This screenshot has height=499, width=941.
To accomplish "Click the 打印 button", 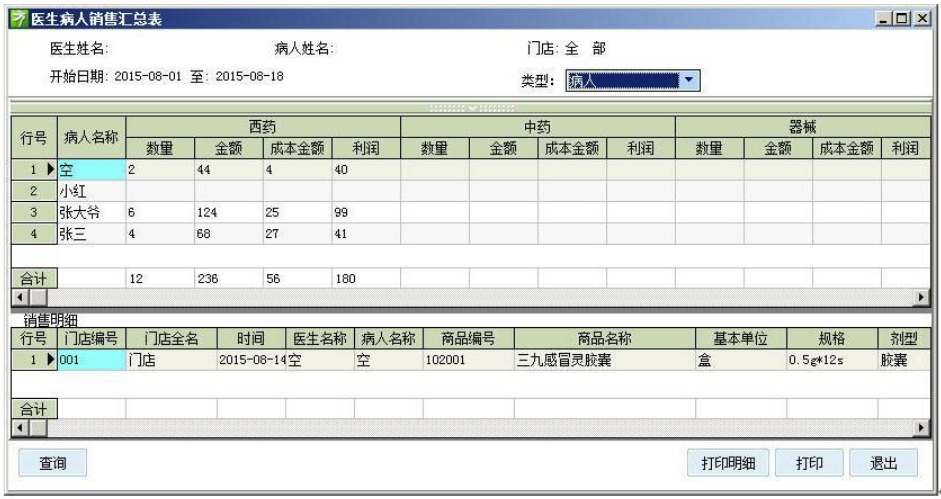I will click(x=809, y=463).
